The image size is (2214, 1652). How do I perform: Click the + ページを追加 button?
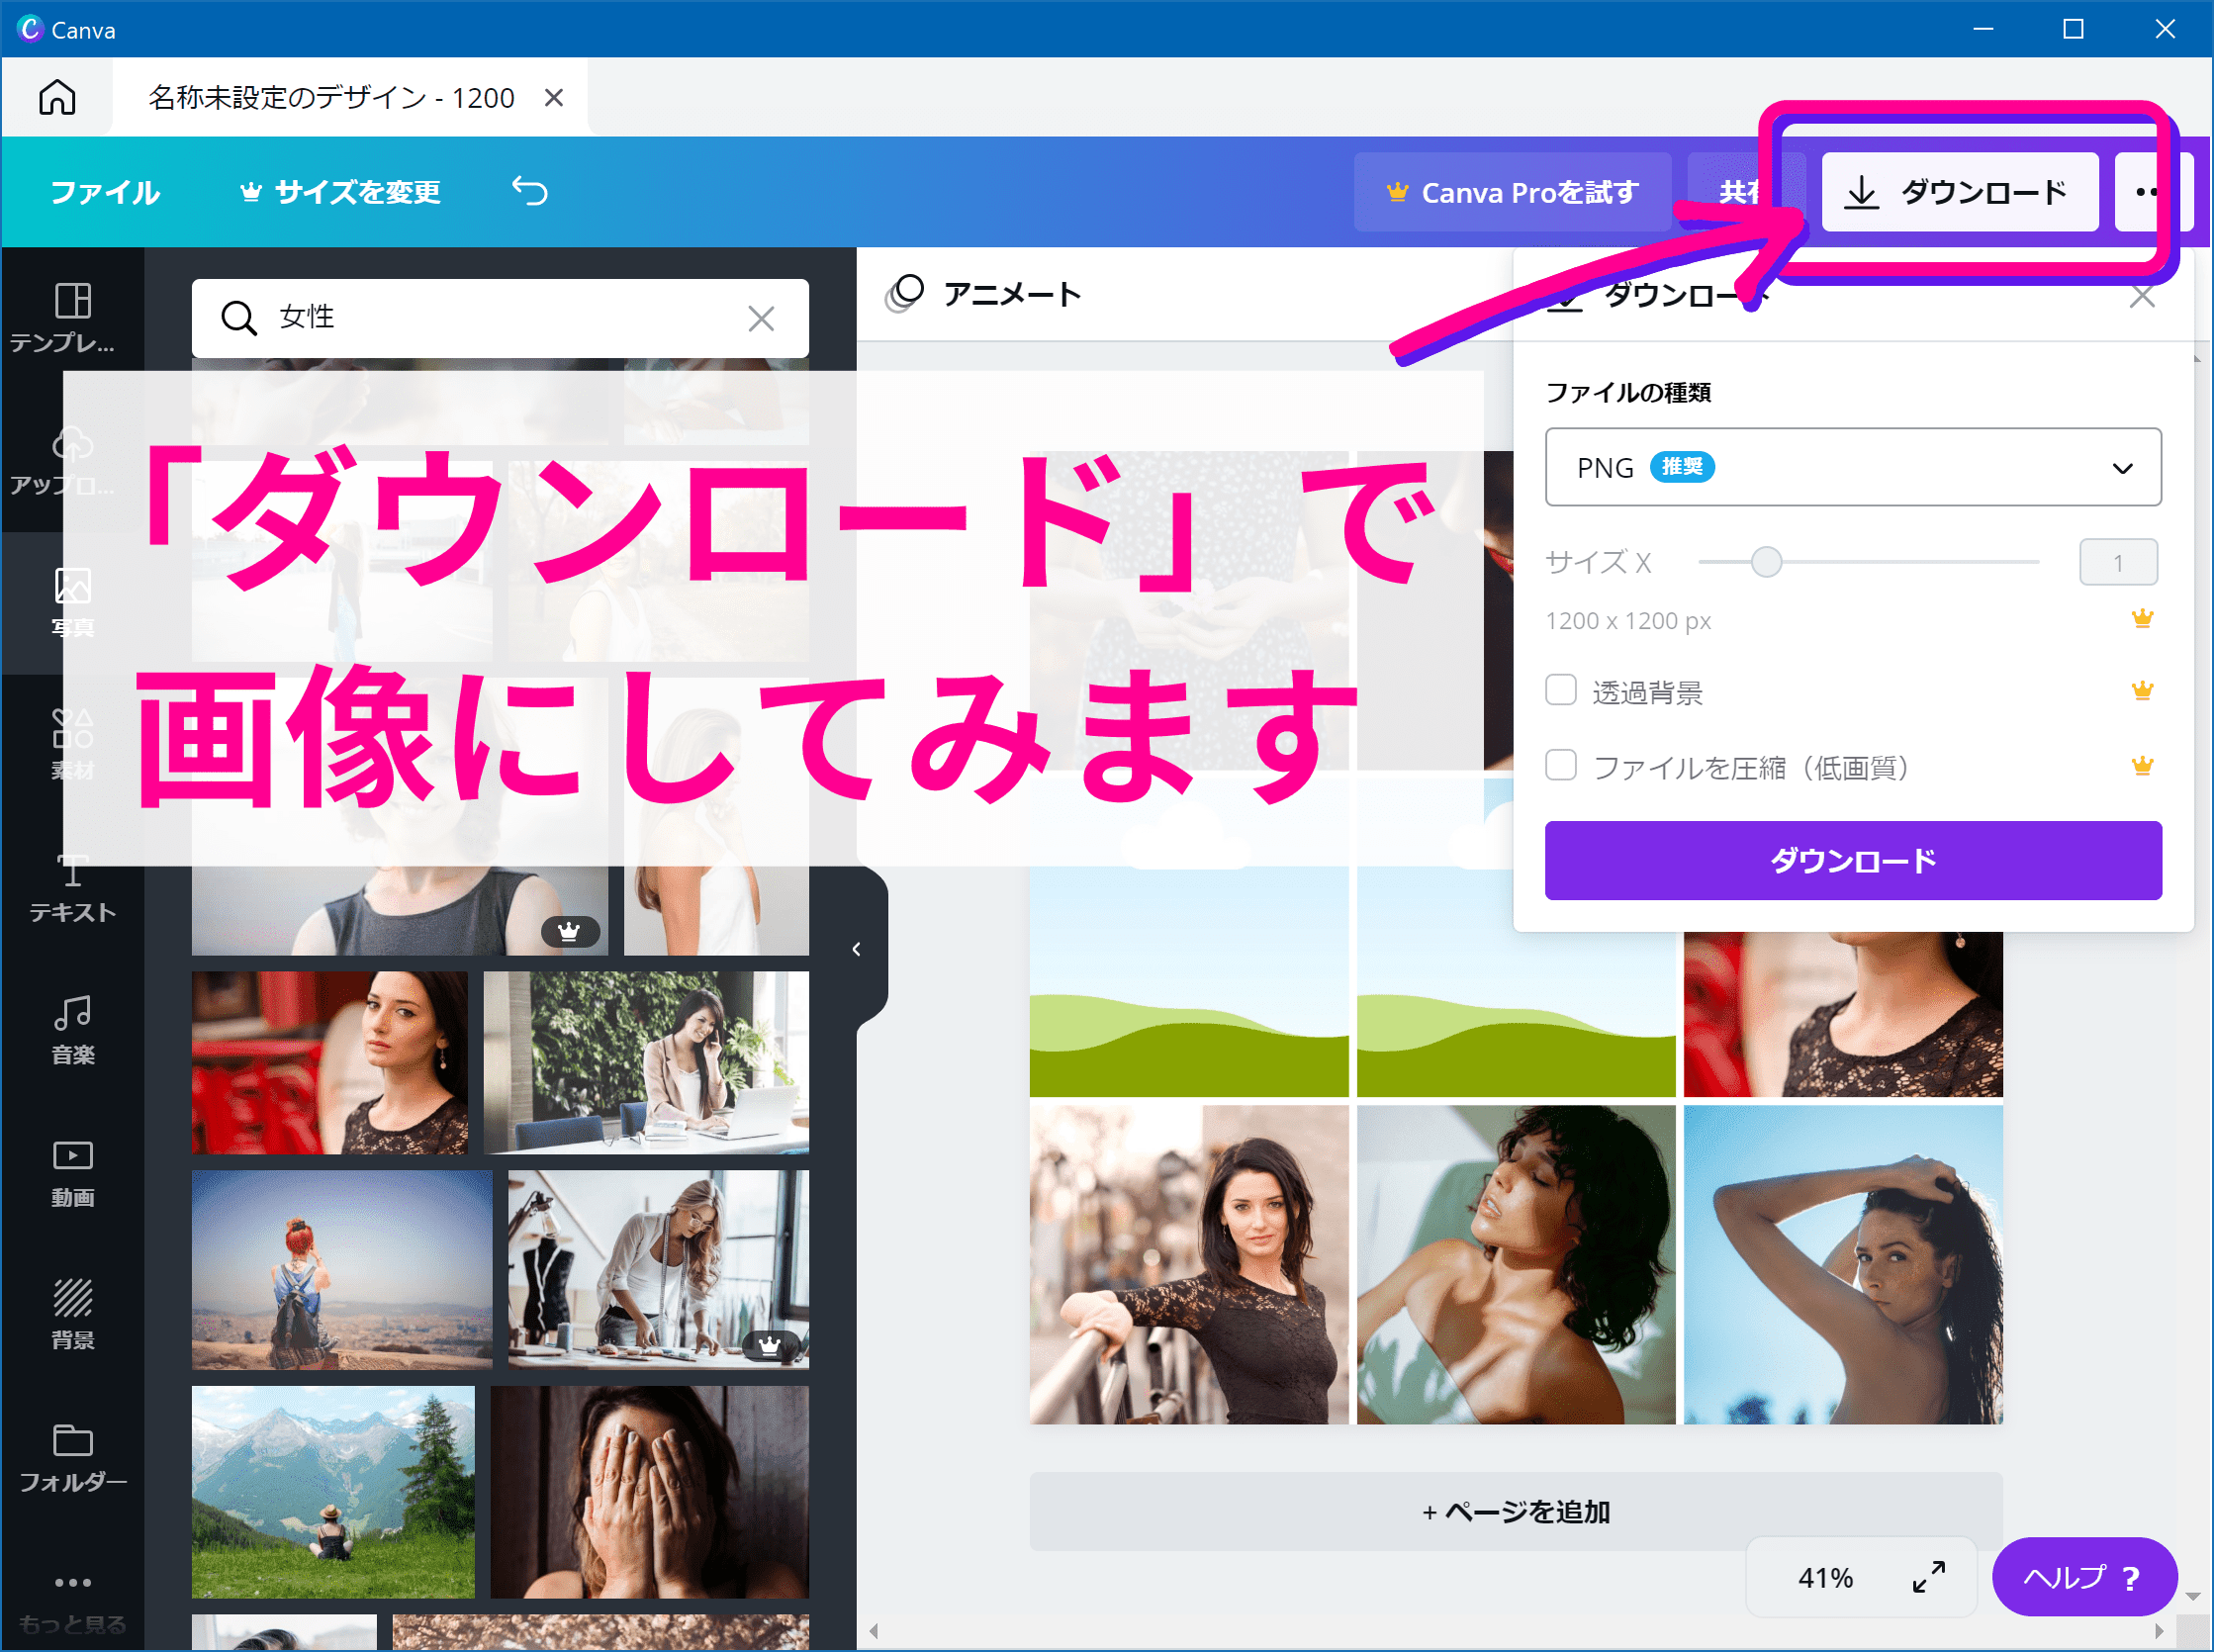coord(1516,1512)
